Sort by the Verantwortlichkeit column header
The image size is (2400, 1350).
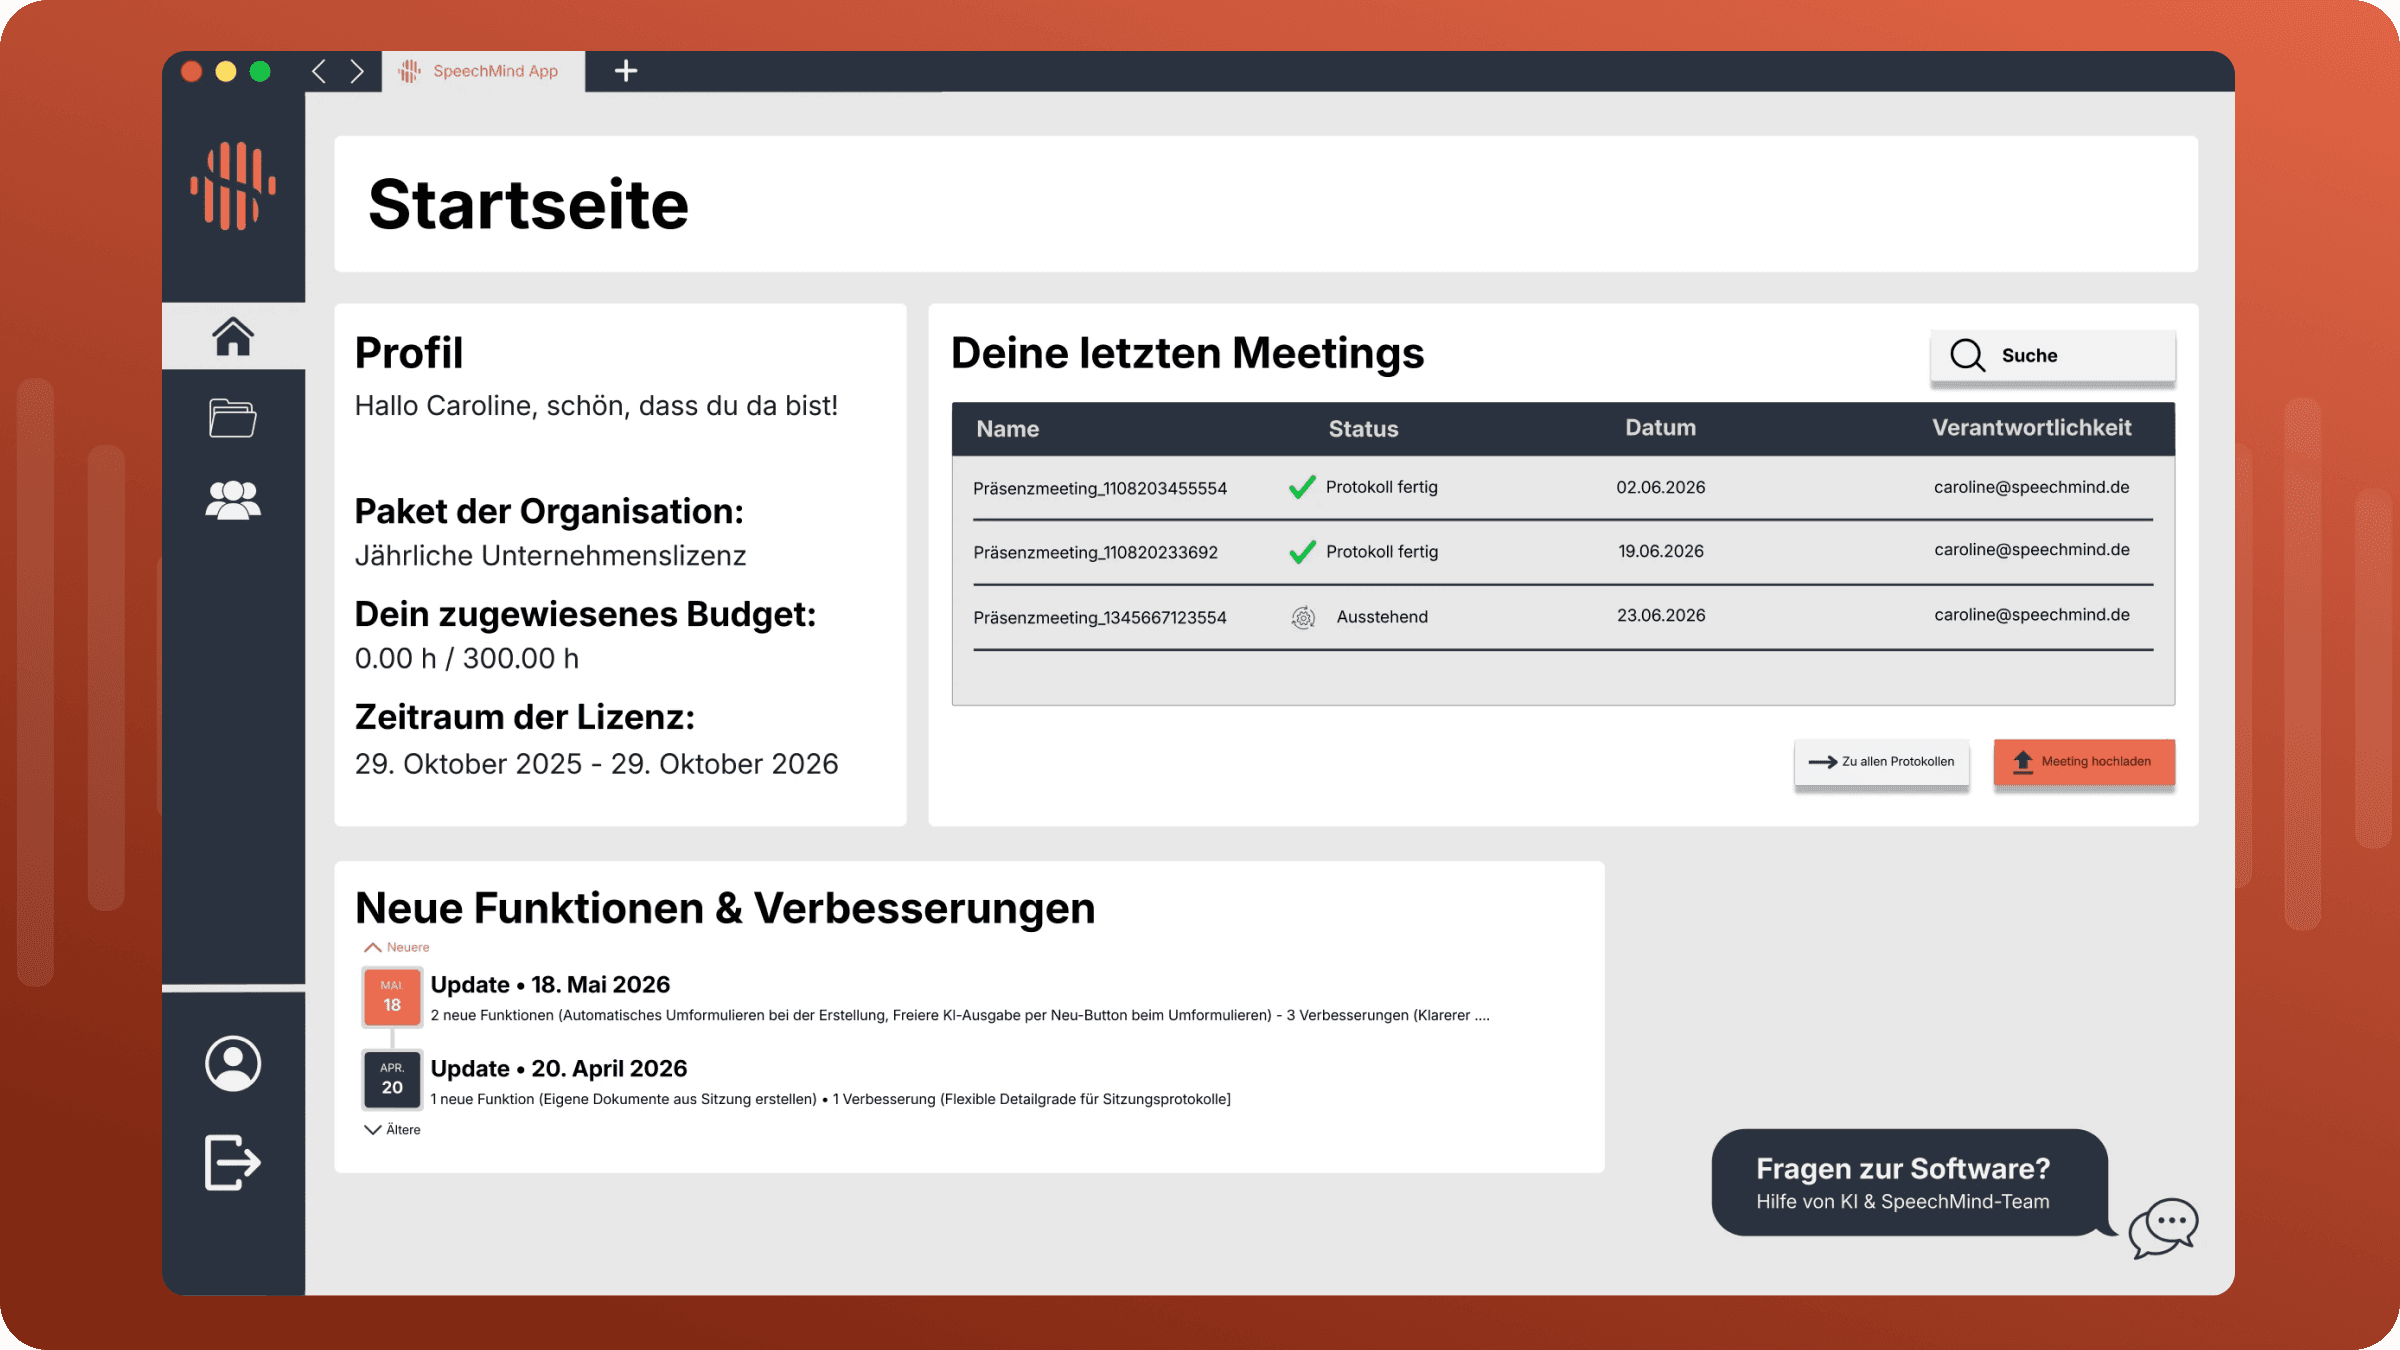tap(2031, 428)
